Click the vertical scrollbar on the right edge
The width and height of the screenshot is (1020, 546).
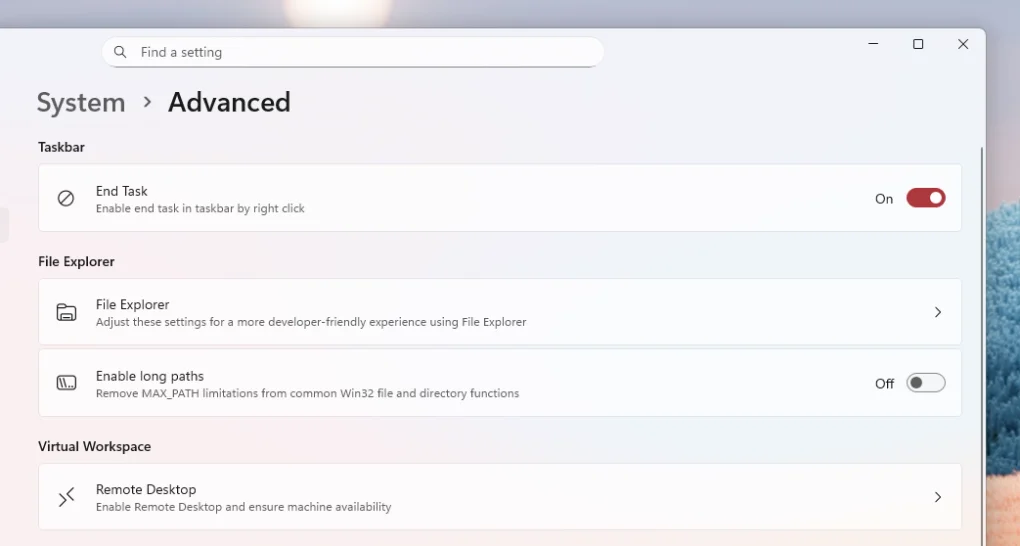point(981,300)
